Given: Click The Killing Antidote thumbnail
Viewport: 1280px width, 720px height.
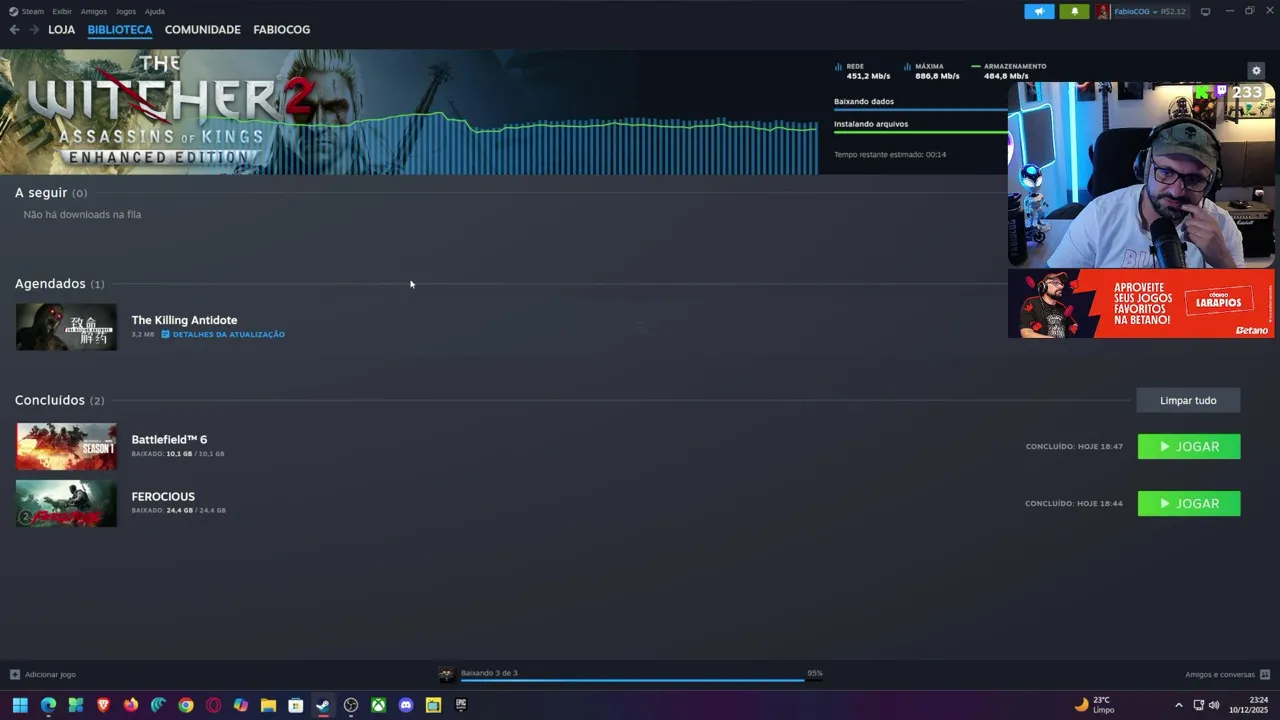Looking at the screenshot, I should pyautogui.click(x=66, y=327).
